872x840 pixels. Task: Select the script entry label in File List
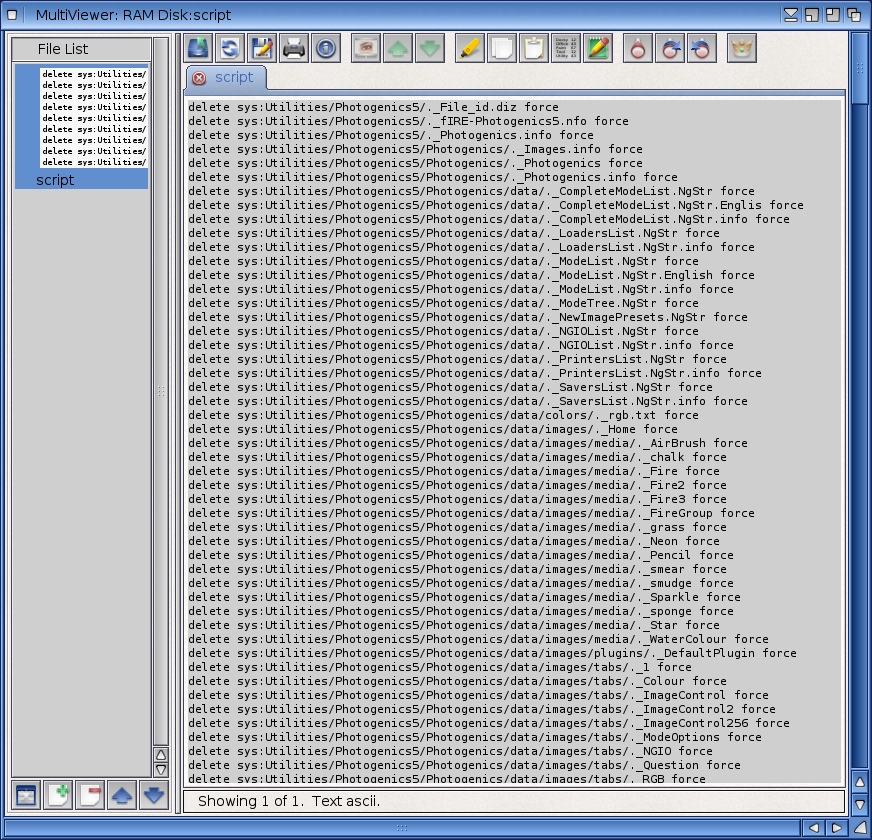click(55, 180)
